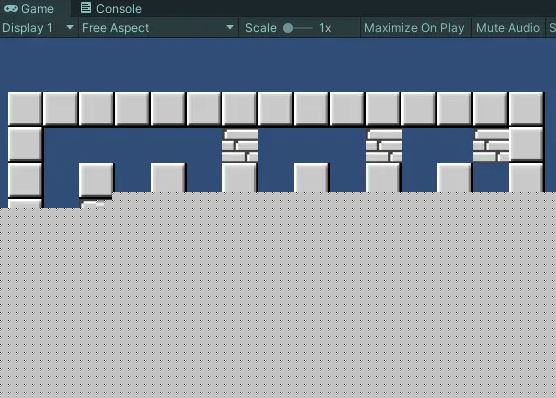Click the top-right corner stone block
556x398 pixels.
(526, 109)
